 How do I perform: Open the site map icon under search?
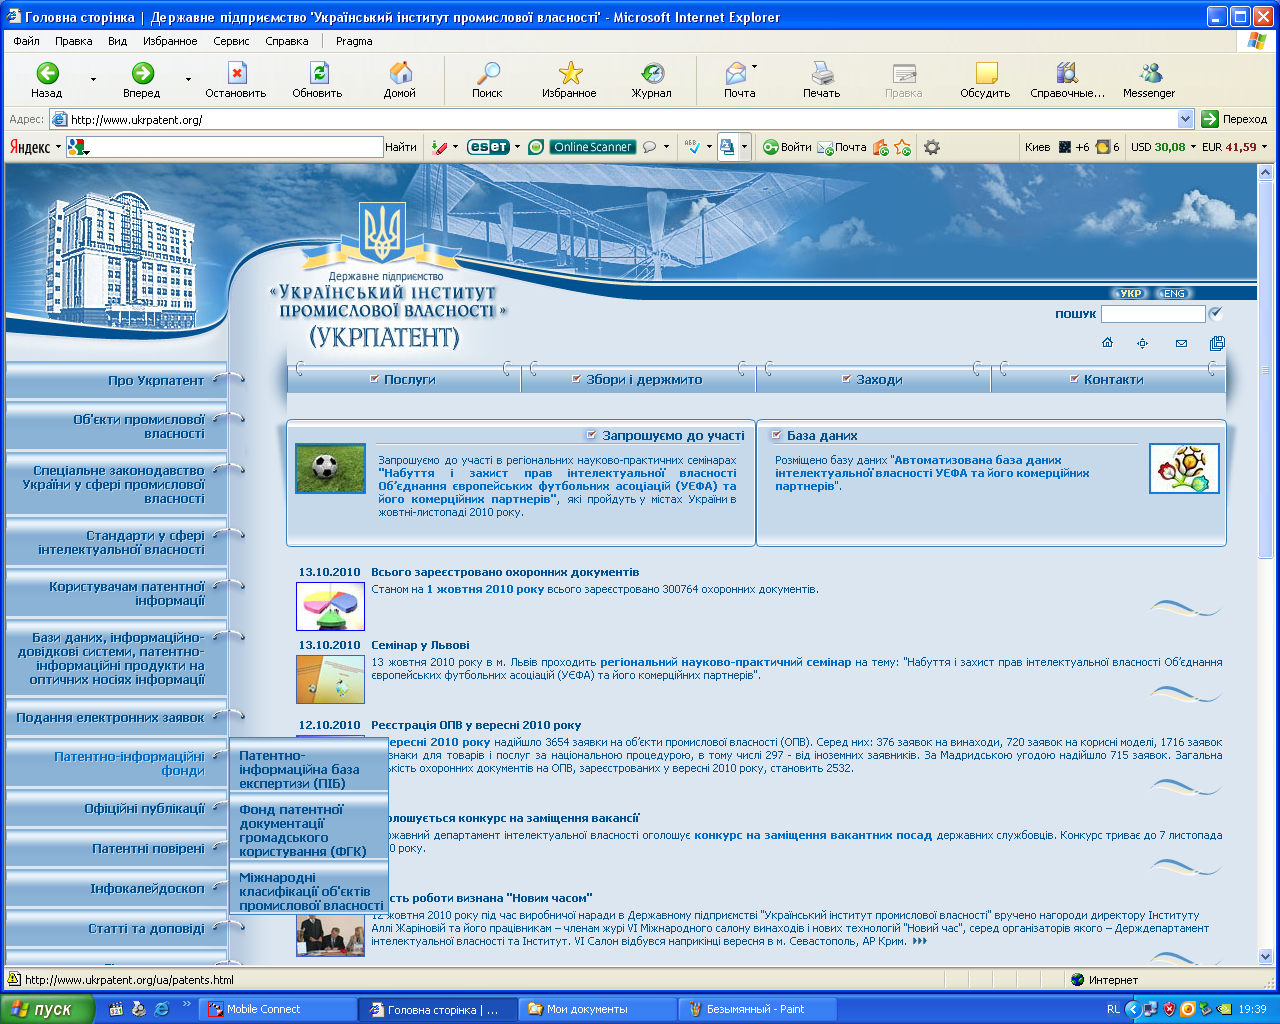(x=1143, y=343)
